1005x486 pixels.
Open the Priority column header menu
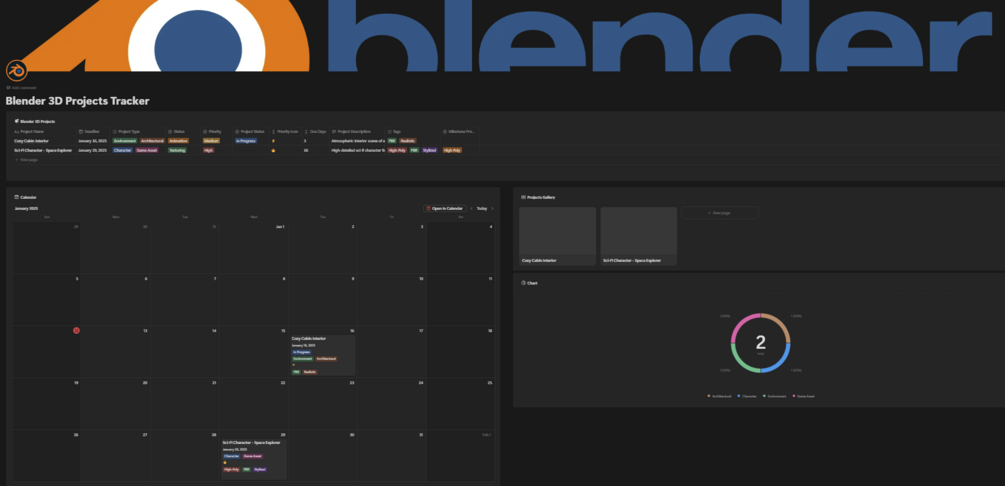217,131
